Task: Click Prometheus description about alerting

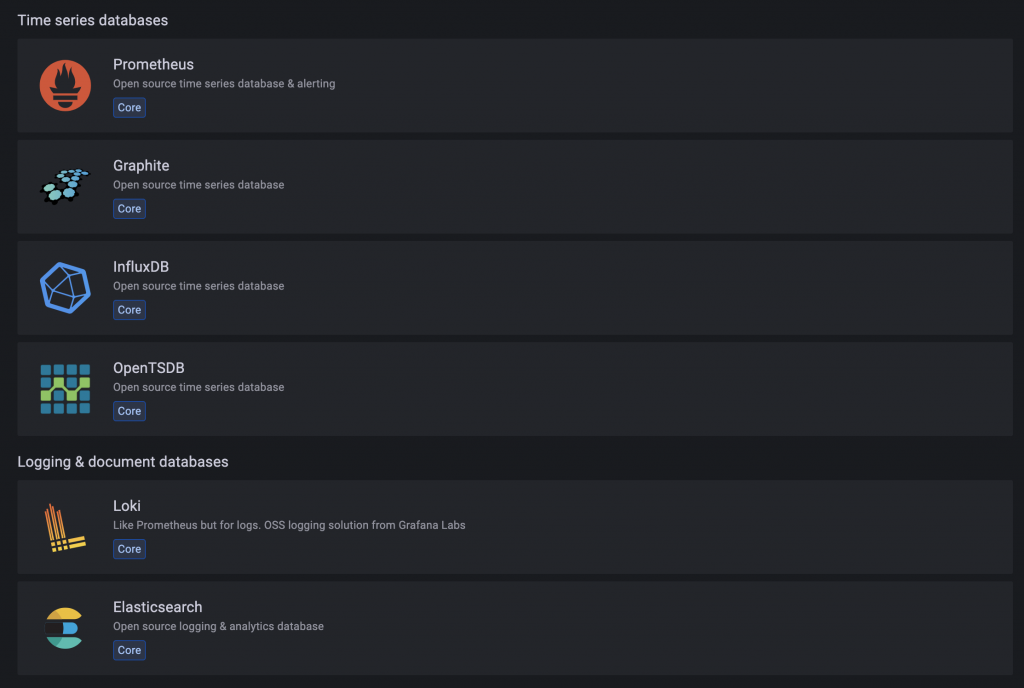Action: [x=224, y=84]
